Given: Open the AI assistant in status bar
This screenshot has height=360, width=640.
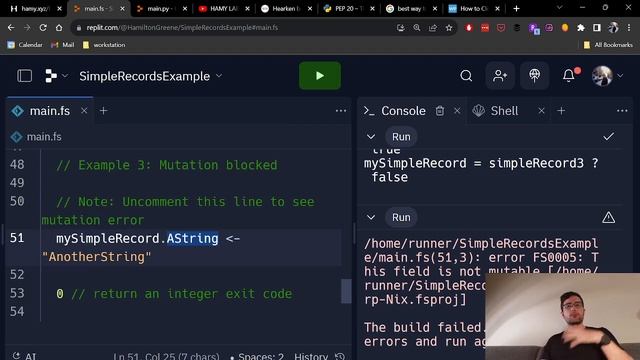Looking at the screenshot, I should pyautogui.click(x=24, y=356).
